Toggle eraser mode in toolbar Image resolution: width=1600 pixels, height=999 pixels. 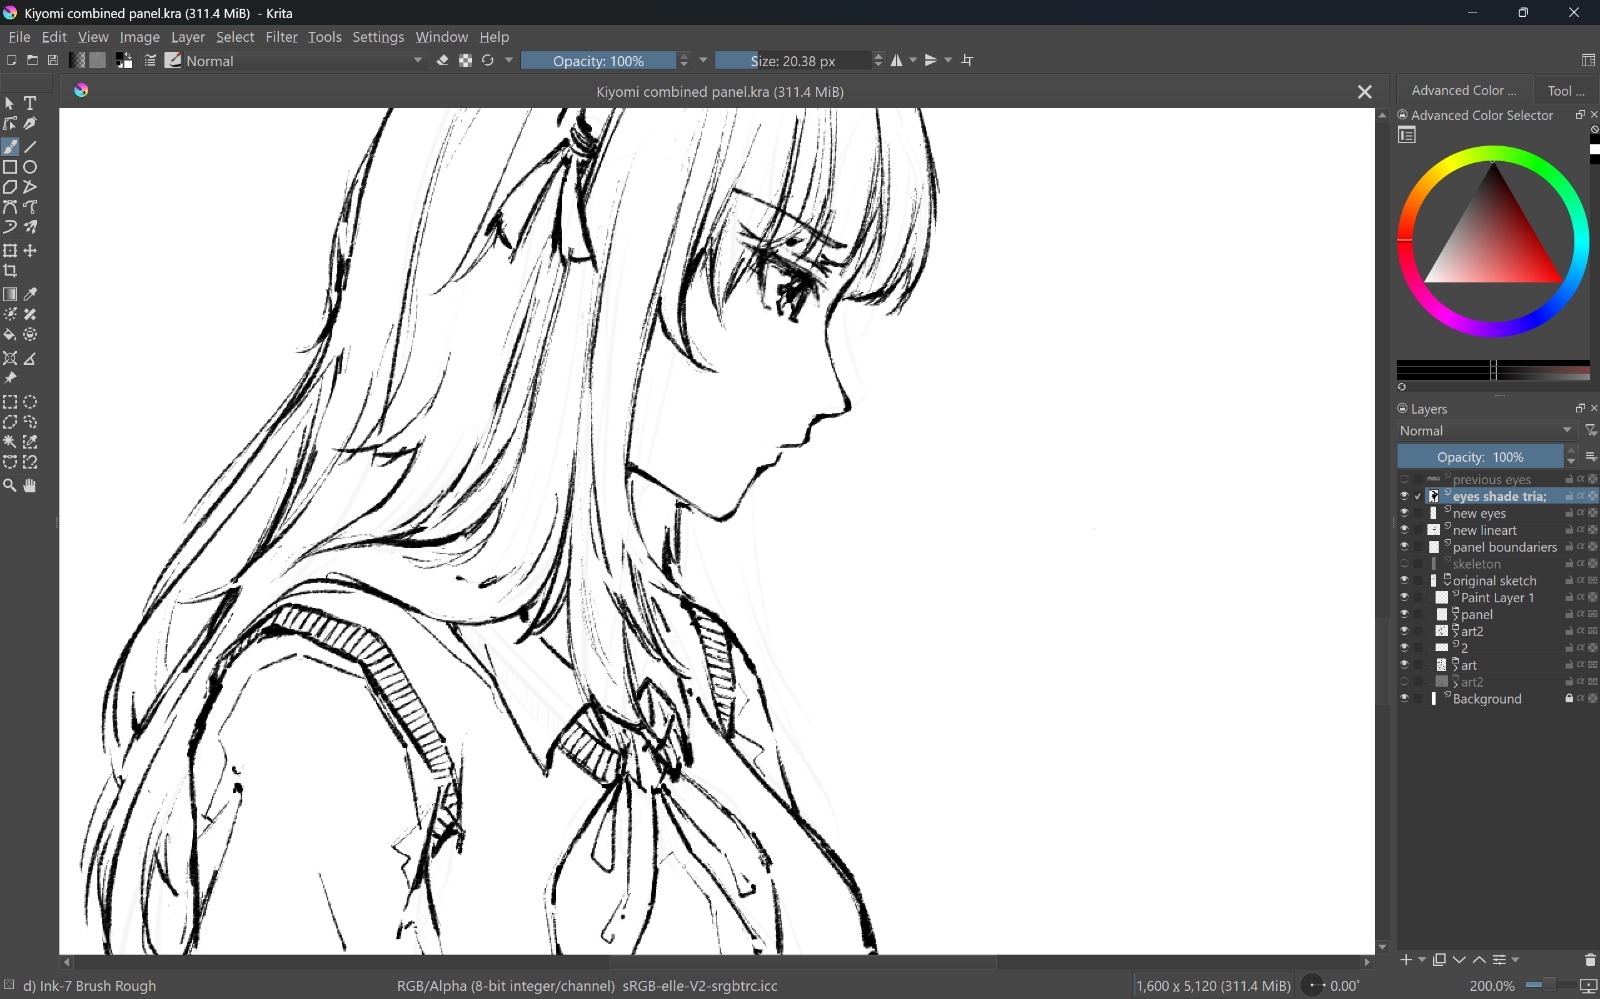[x=442, y=61]
